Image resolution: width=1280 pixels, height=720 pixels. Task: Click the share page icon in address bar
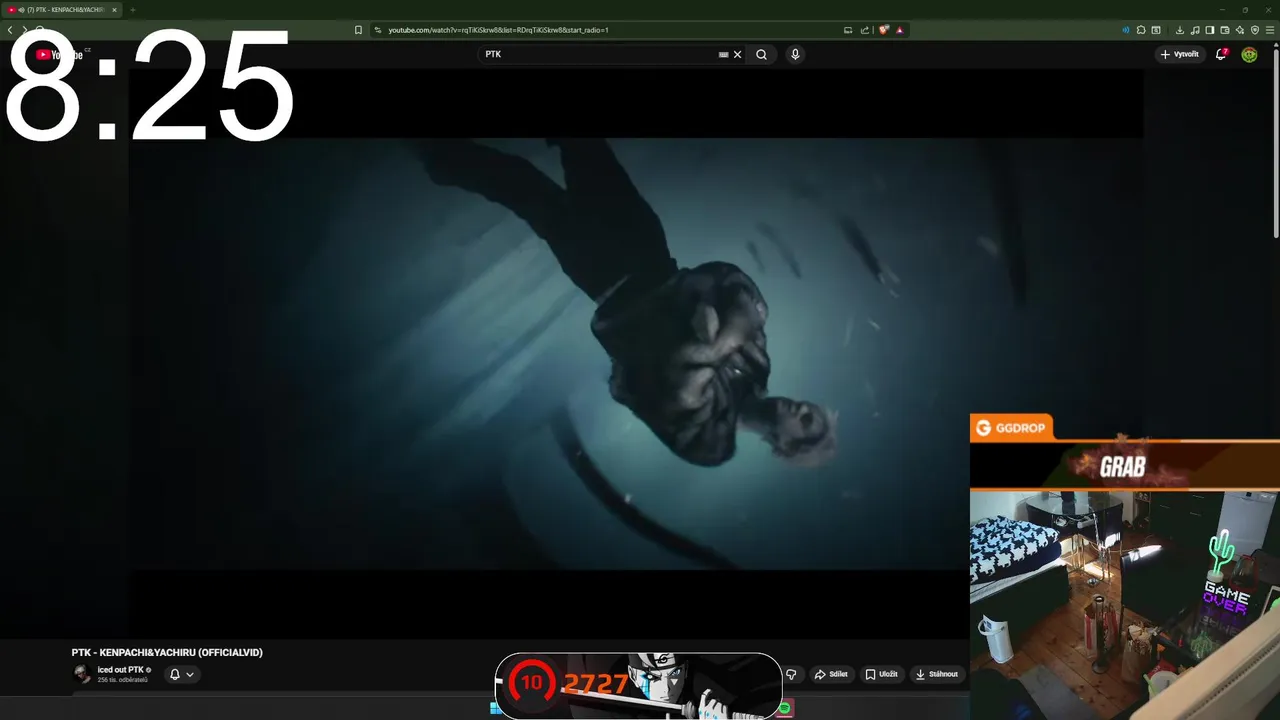point(865,30)
